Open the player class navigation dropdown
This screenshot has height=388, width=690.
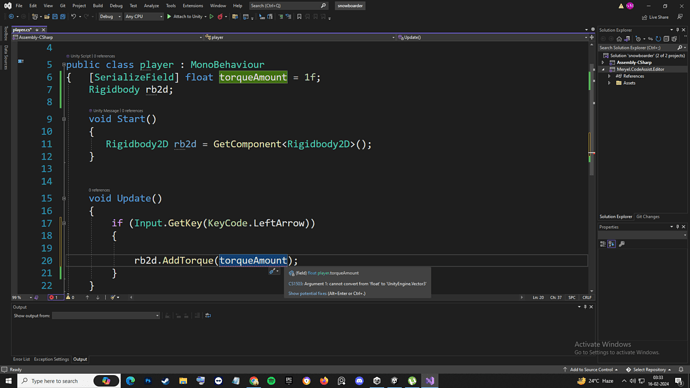point(300,37)
